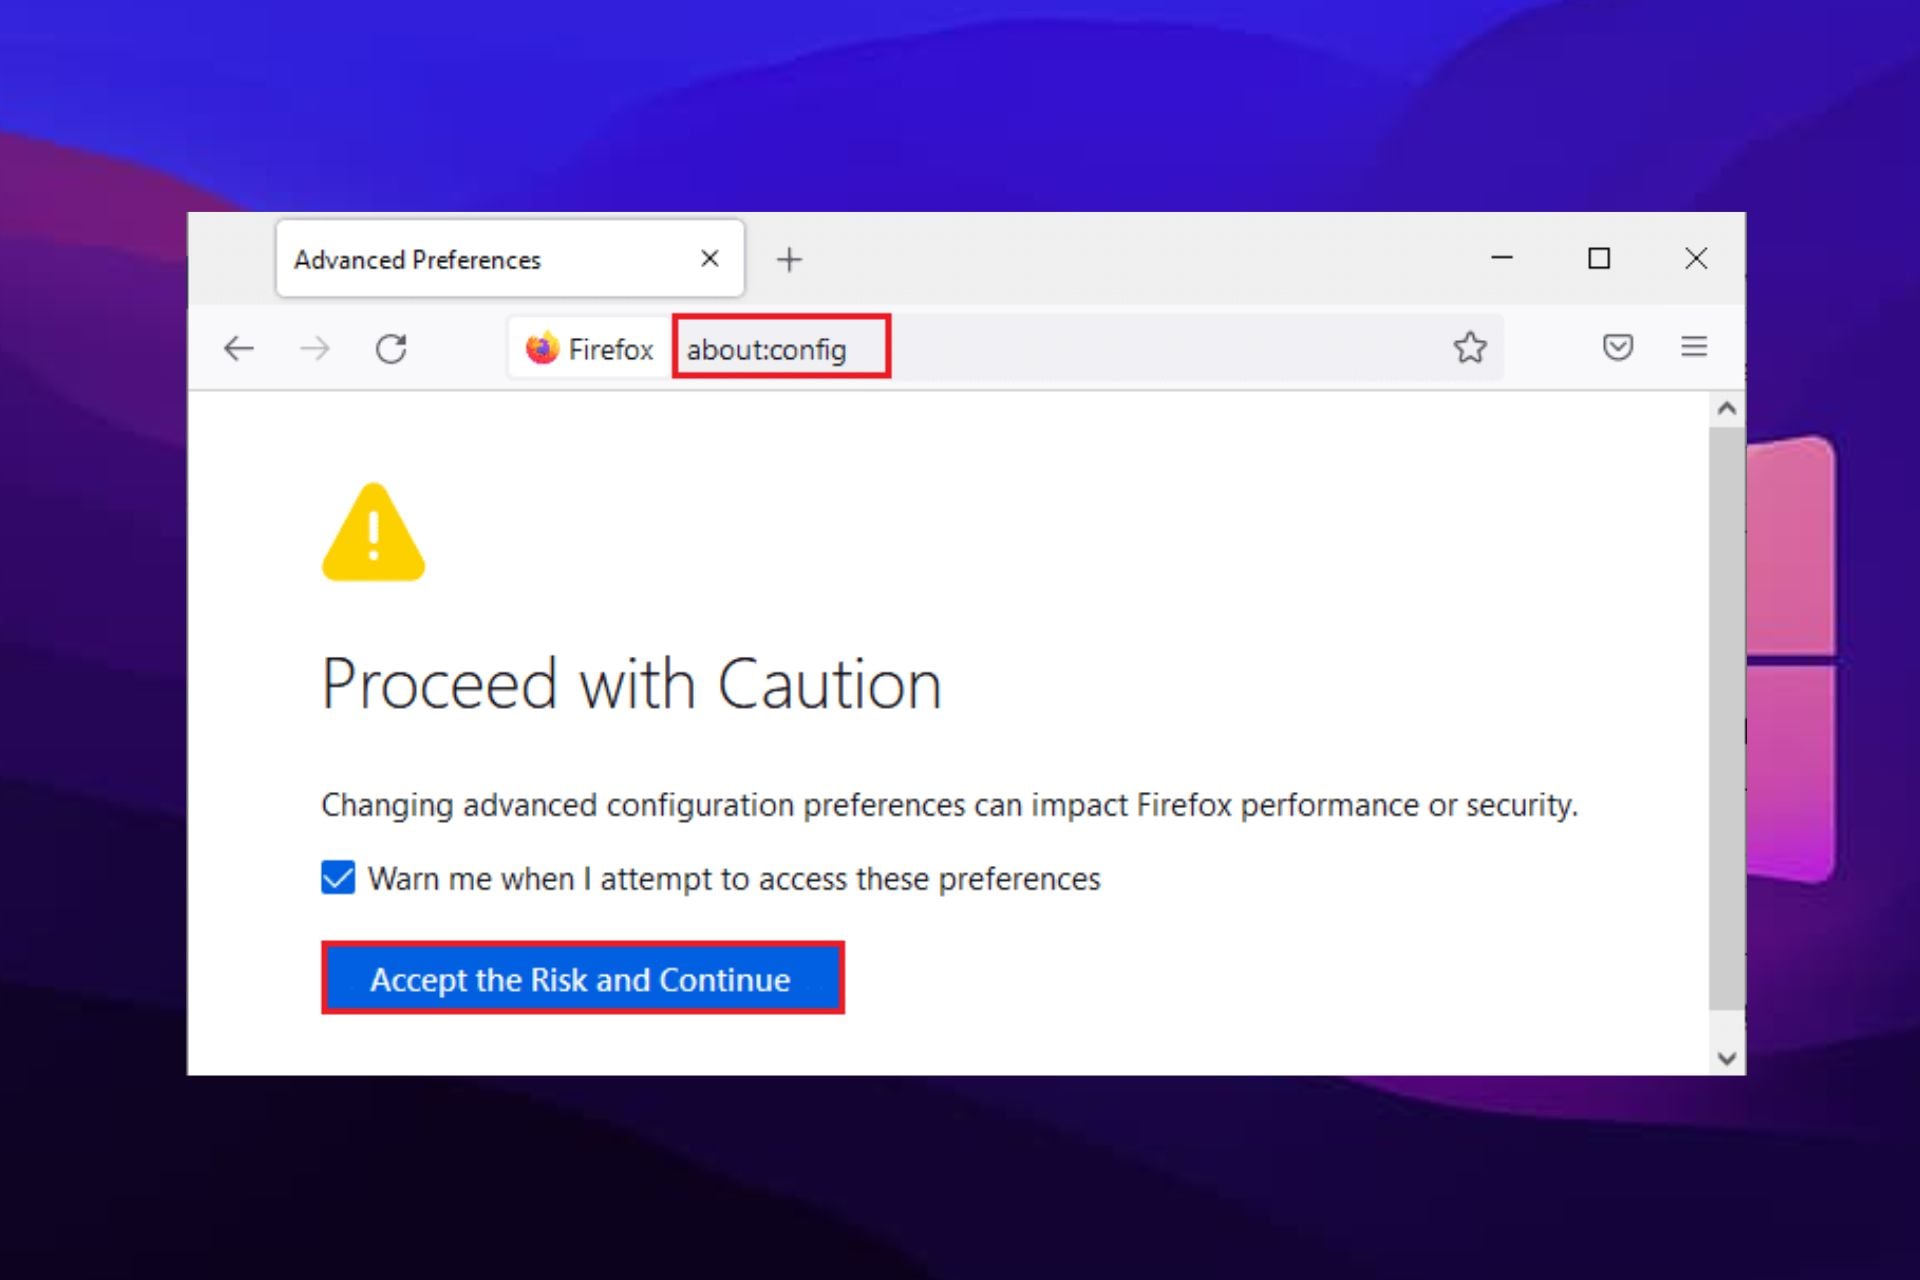Image resolution: width=1920 pixels, height=1280 pixels.
Task: Click the vertical scrollbar thumb
Action: click(x=1727, y=718)
